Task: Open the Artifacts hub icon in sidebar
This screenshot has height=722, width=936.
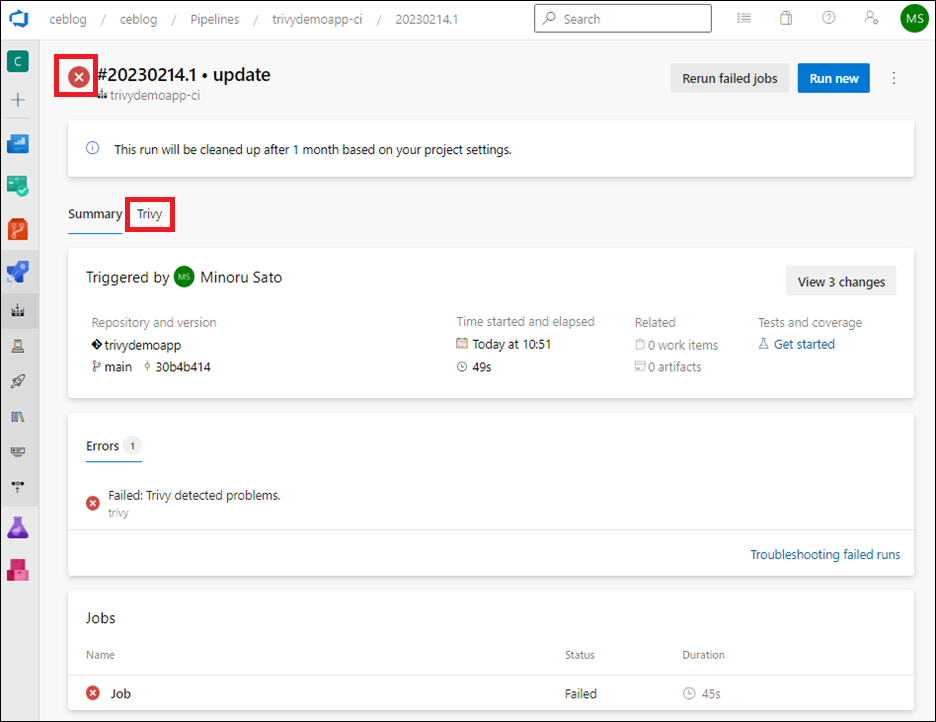Action: [x=18, y=570]
